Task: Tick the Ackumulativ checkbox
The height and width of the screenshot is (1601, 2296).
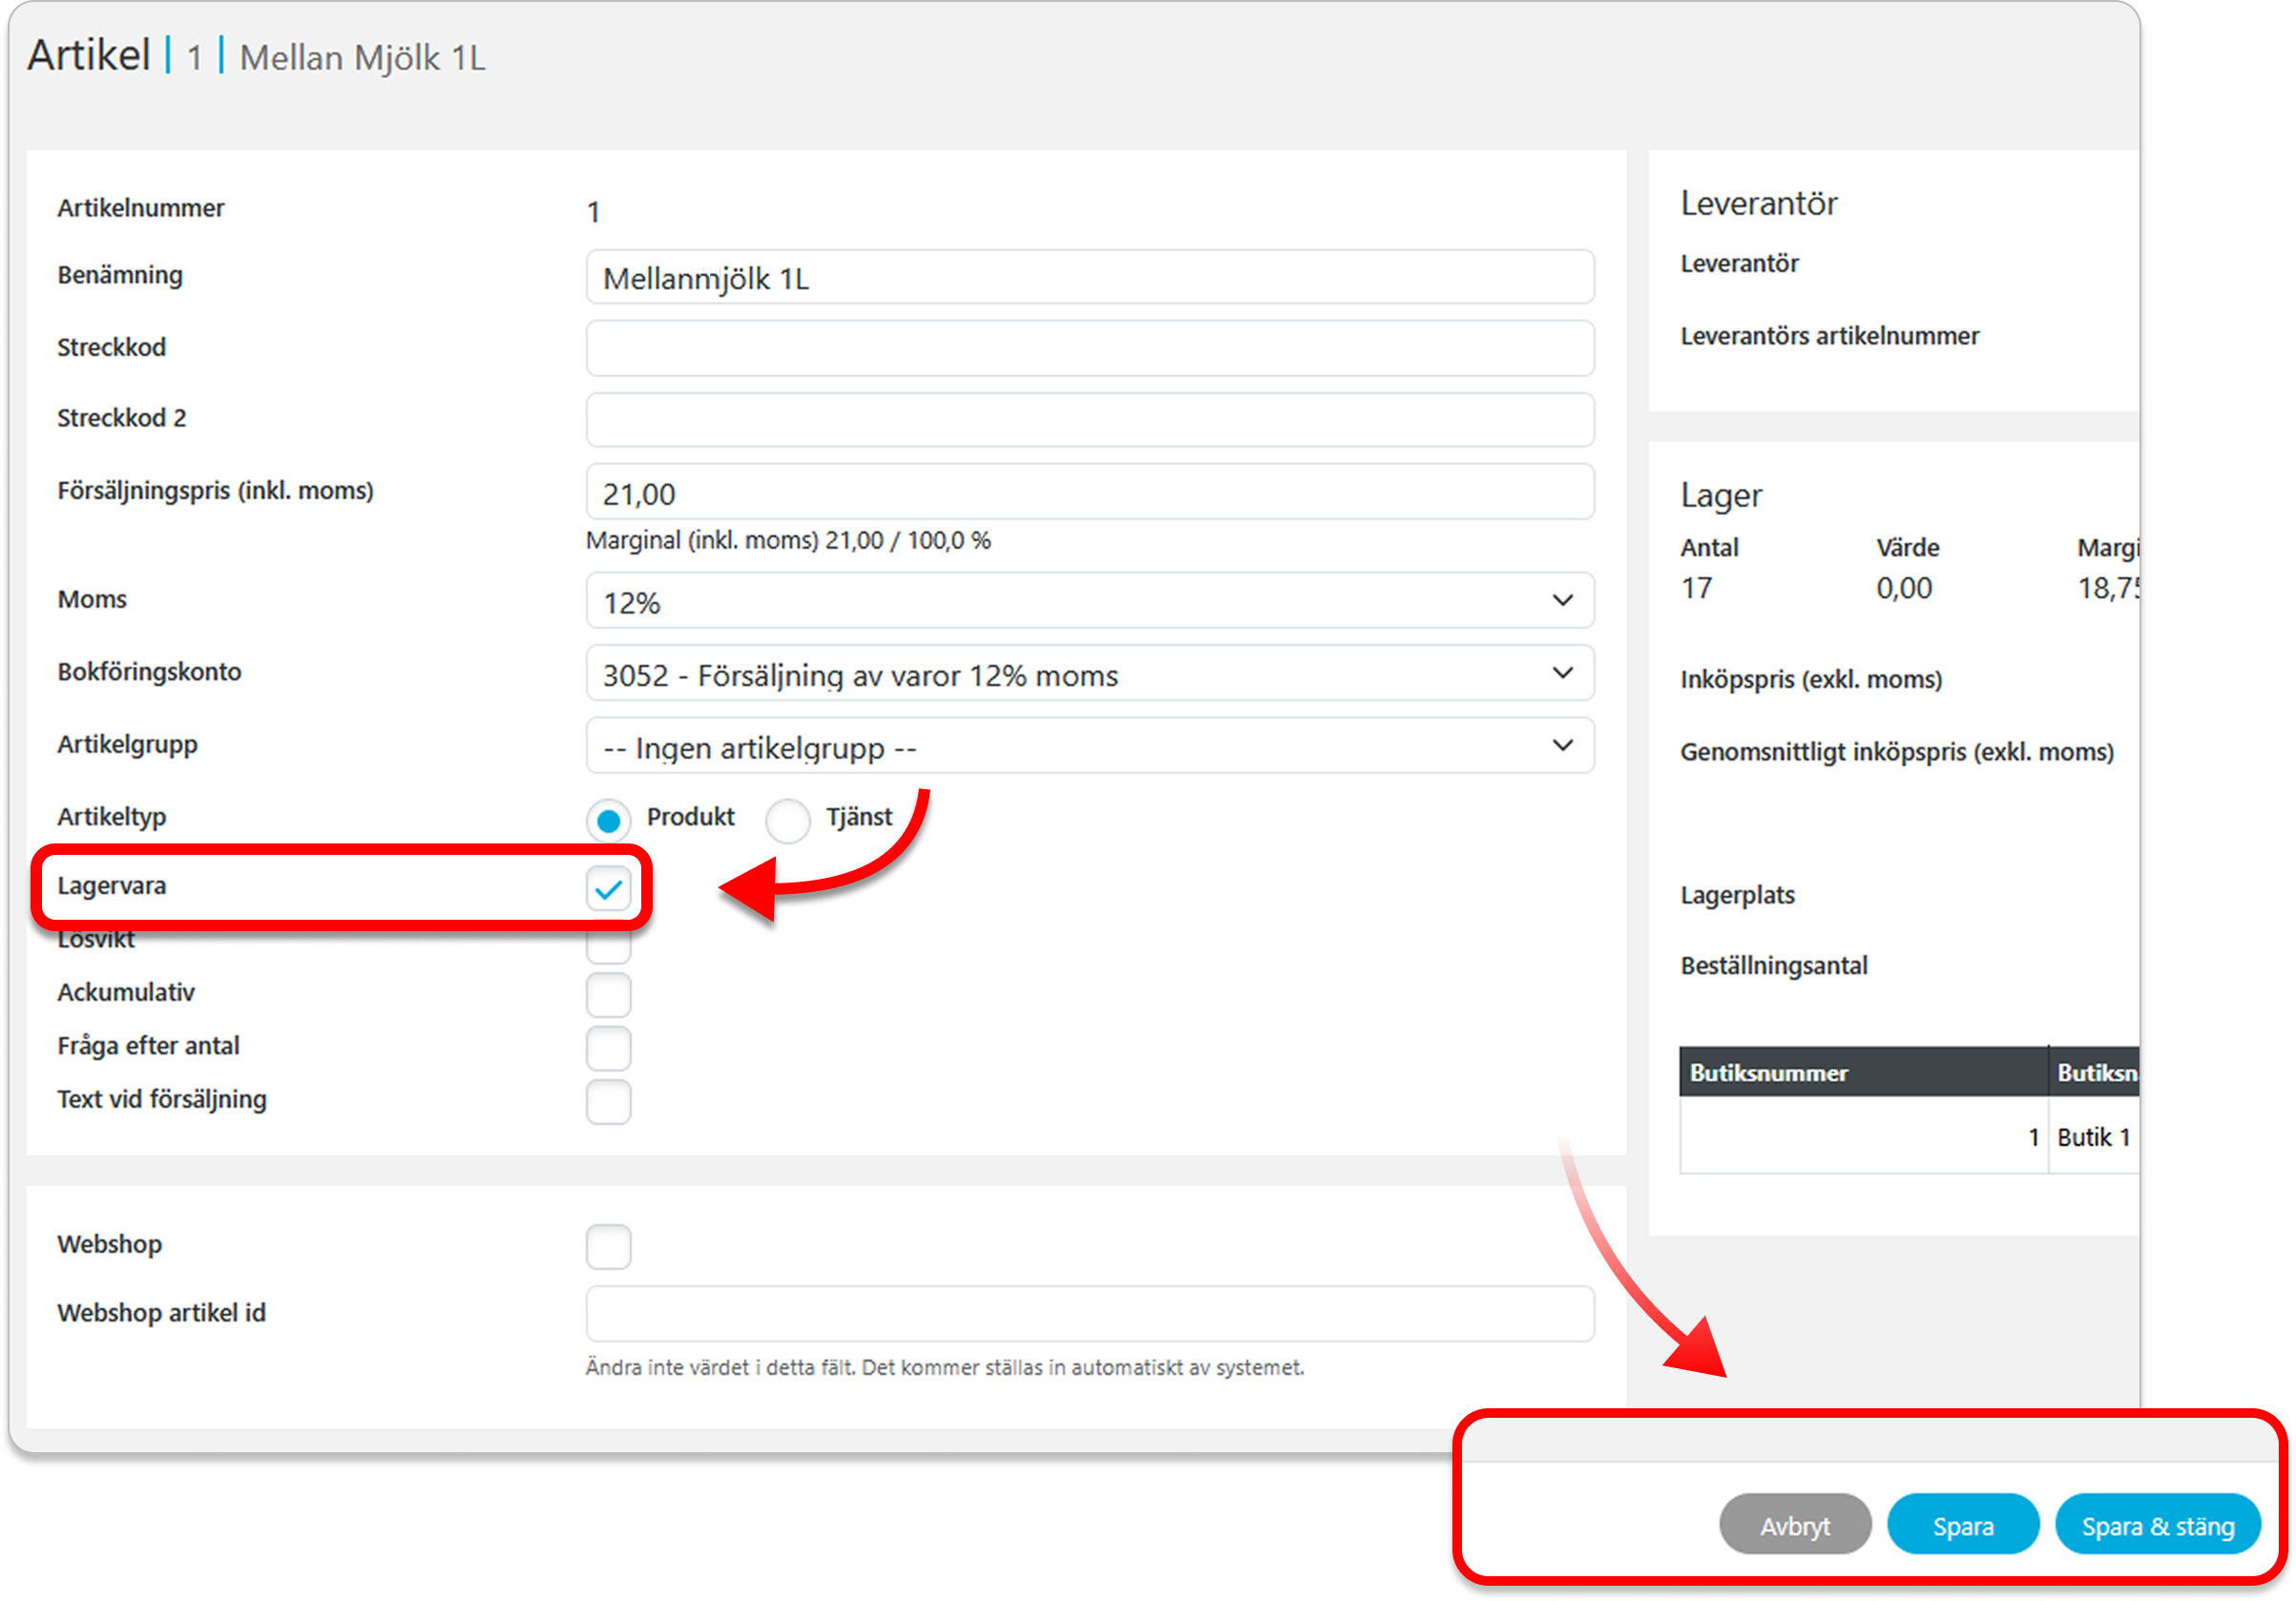Action: [608, 994]
